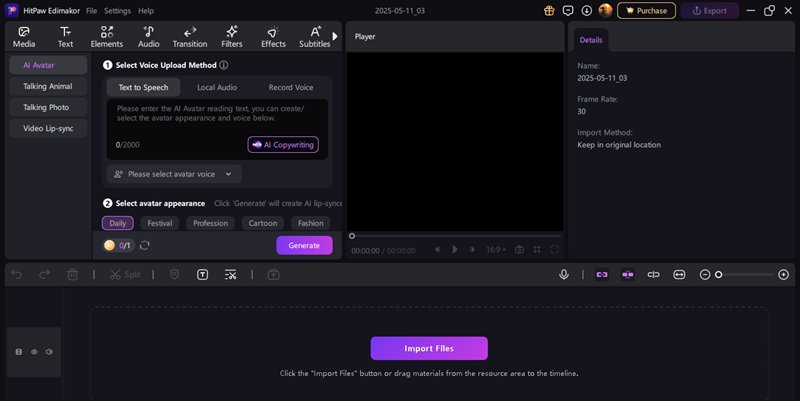Viewport: 800px width, 401px height.
Task: Click the Purchase button
Action: pos(646,11)
